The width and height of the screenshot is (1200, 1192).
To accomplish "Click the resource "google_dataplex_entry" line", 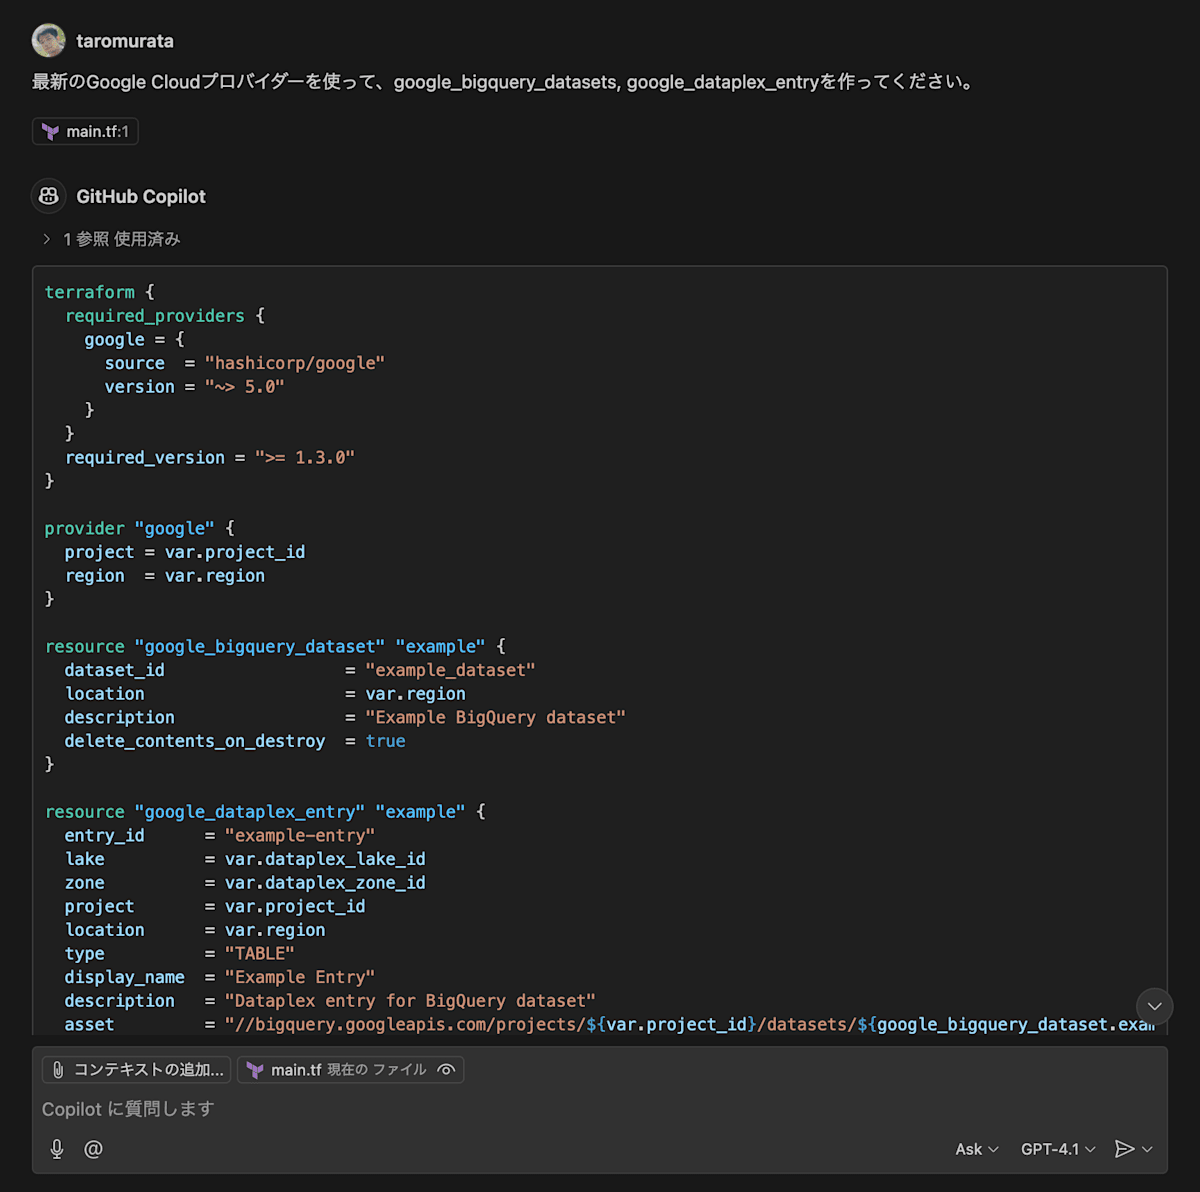I will coord(265,812).
